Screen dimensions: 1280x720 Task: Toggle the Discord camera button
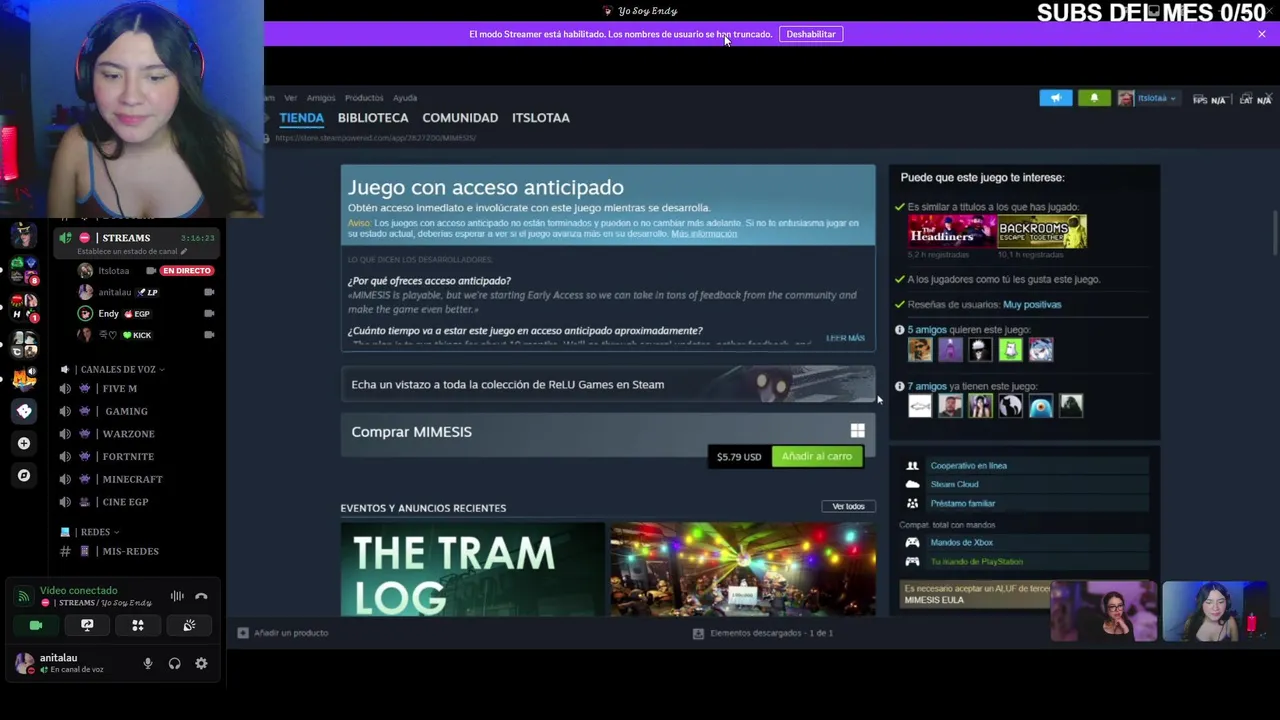[36, 625]
